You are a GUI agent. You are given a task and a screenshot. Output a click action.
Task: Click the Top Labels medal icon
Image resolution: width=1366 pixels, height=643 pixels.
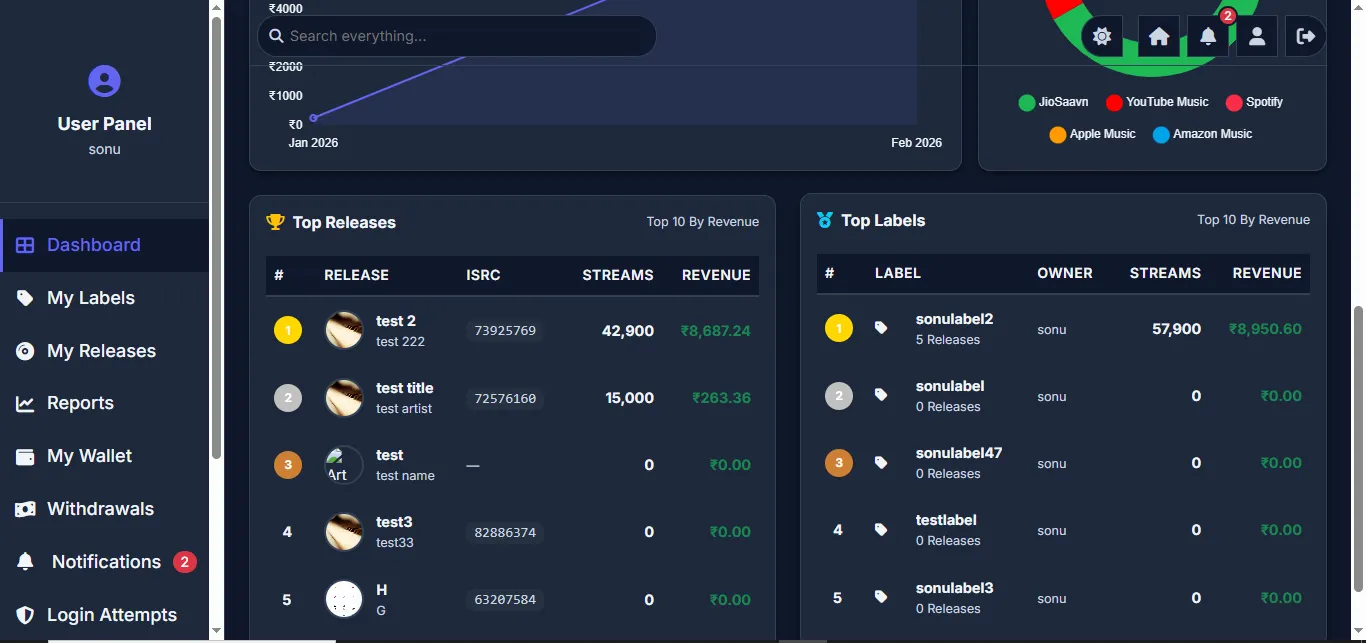pyautogui.click(x=825, y=220)
